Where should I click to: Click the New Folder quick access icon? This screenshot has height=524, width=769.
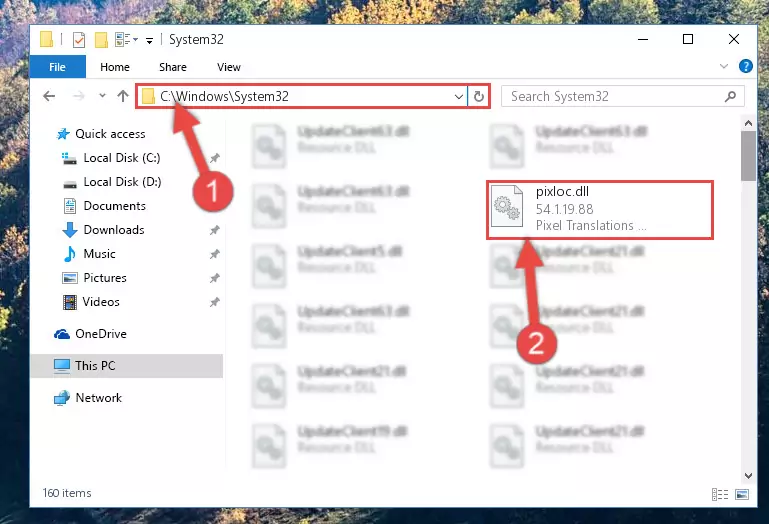(101, 39)
